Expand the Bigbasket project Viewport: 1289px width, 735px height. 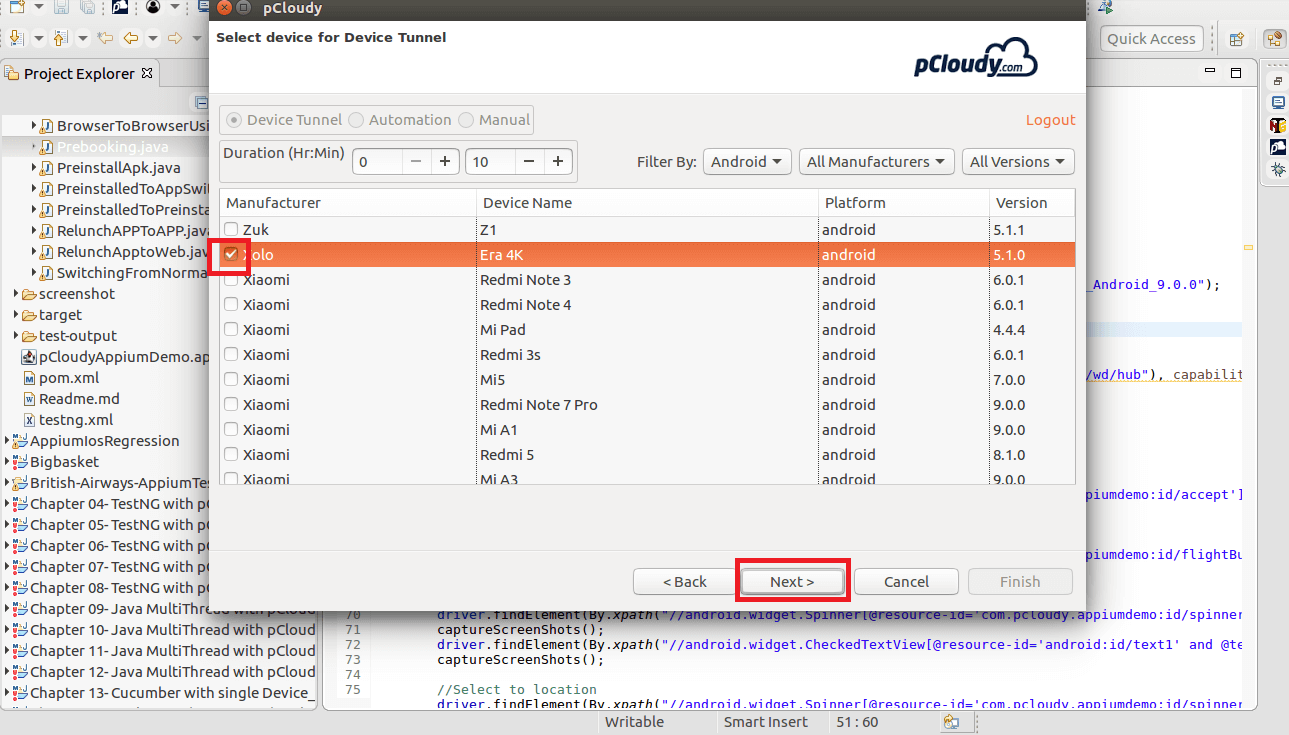[x=9, y=462]
